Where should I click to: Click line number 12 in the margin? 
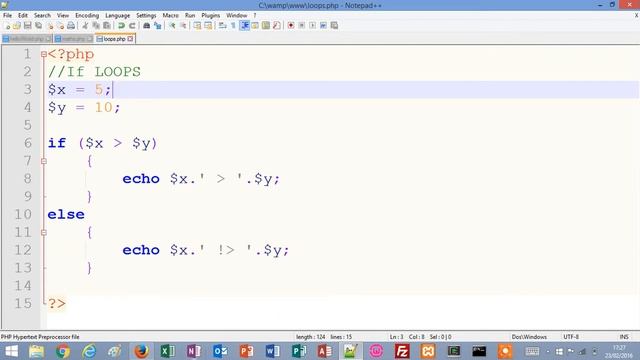[x=23, y=250]
